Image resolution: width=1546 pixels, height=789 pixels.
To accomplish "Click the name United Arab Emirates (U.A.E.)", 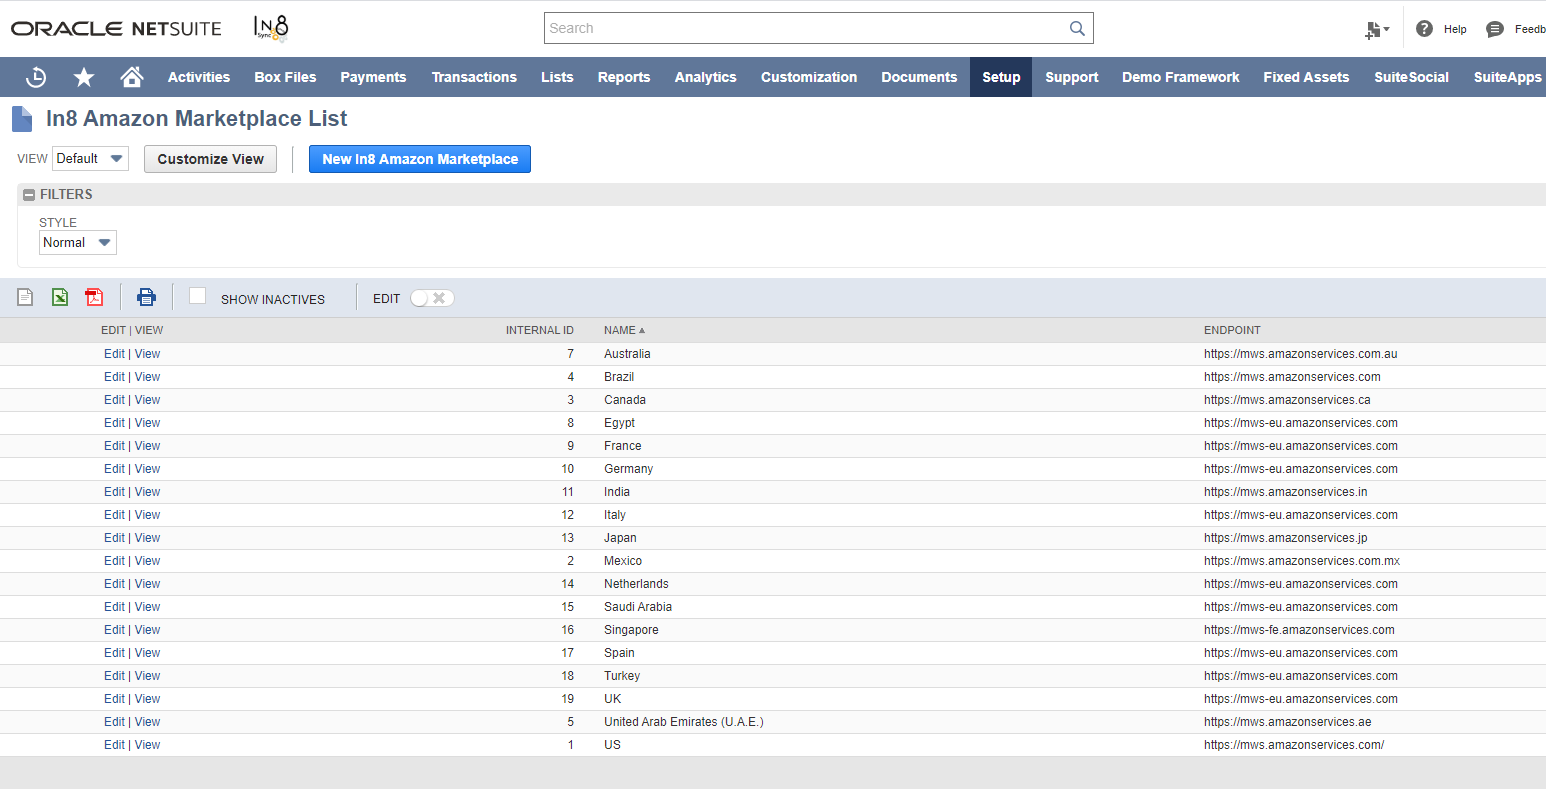I will (x=683, y=722).
